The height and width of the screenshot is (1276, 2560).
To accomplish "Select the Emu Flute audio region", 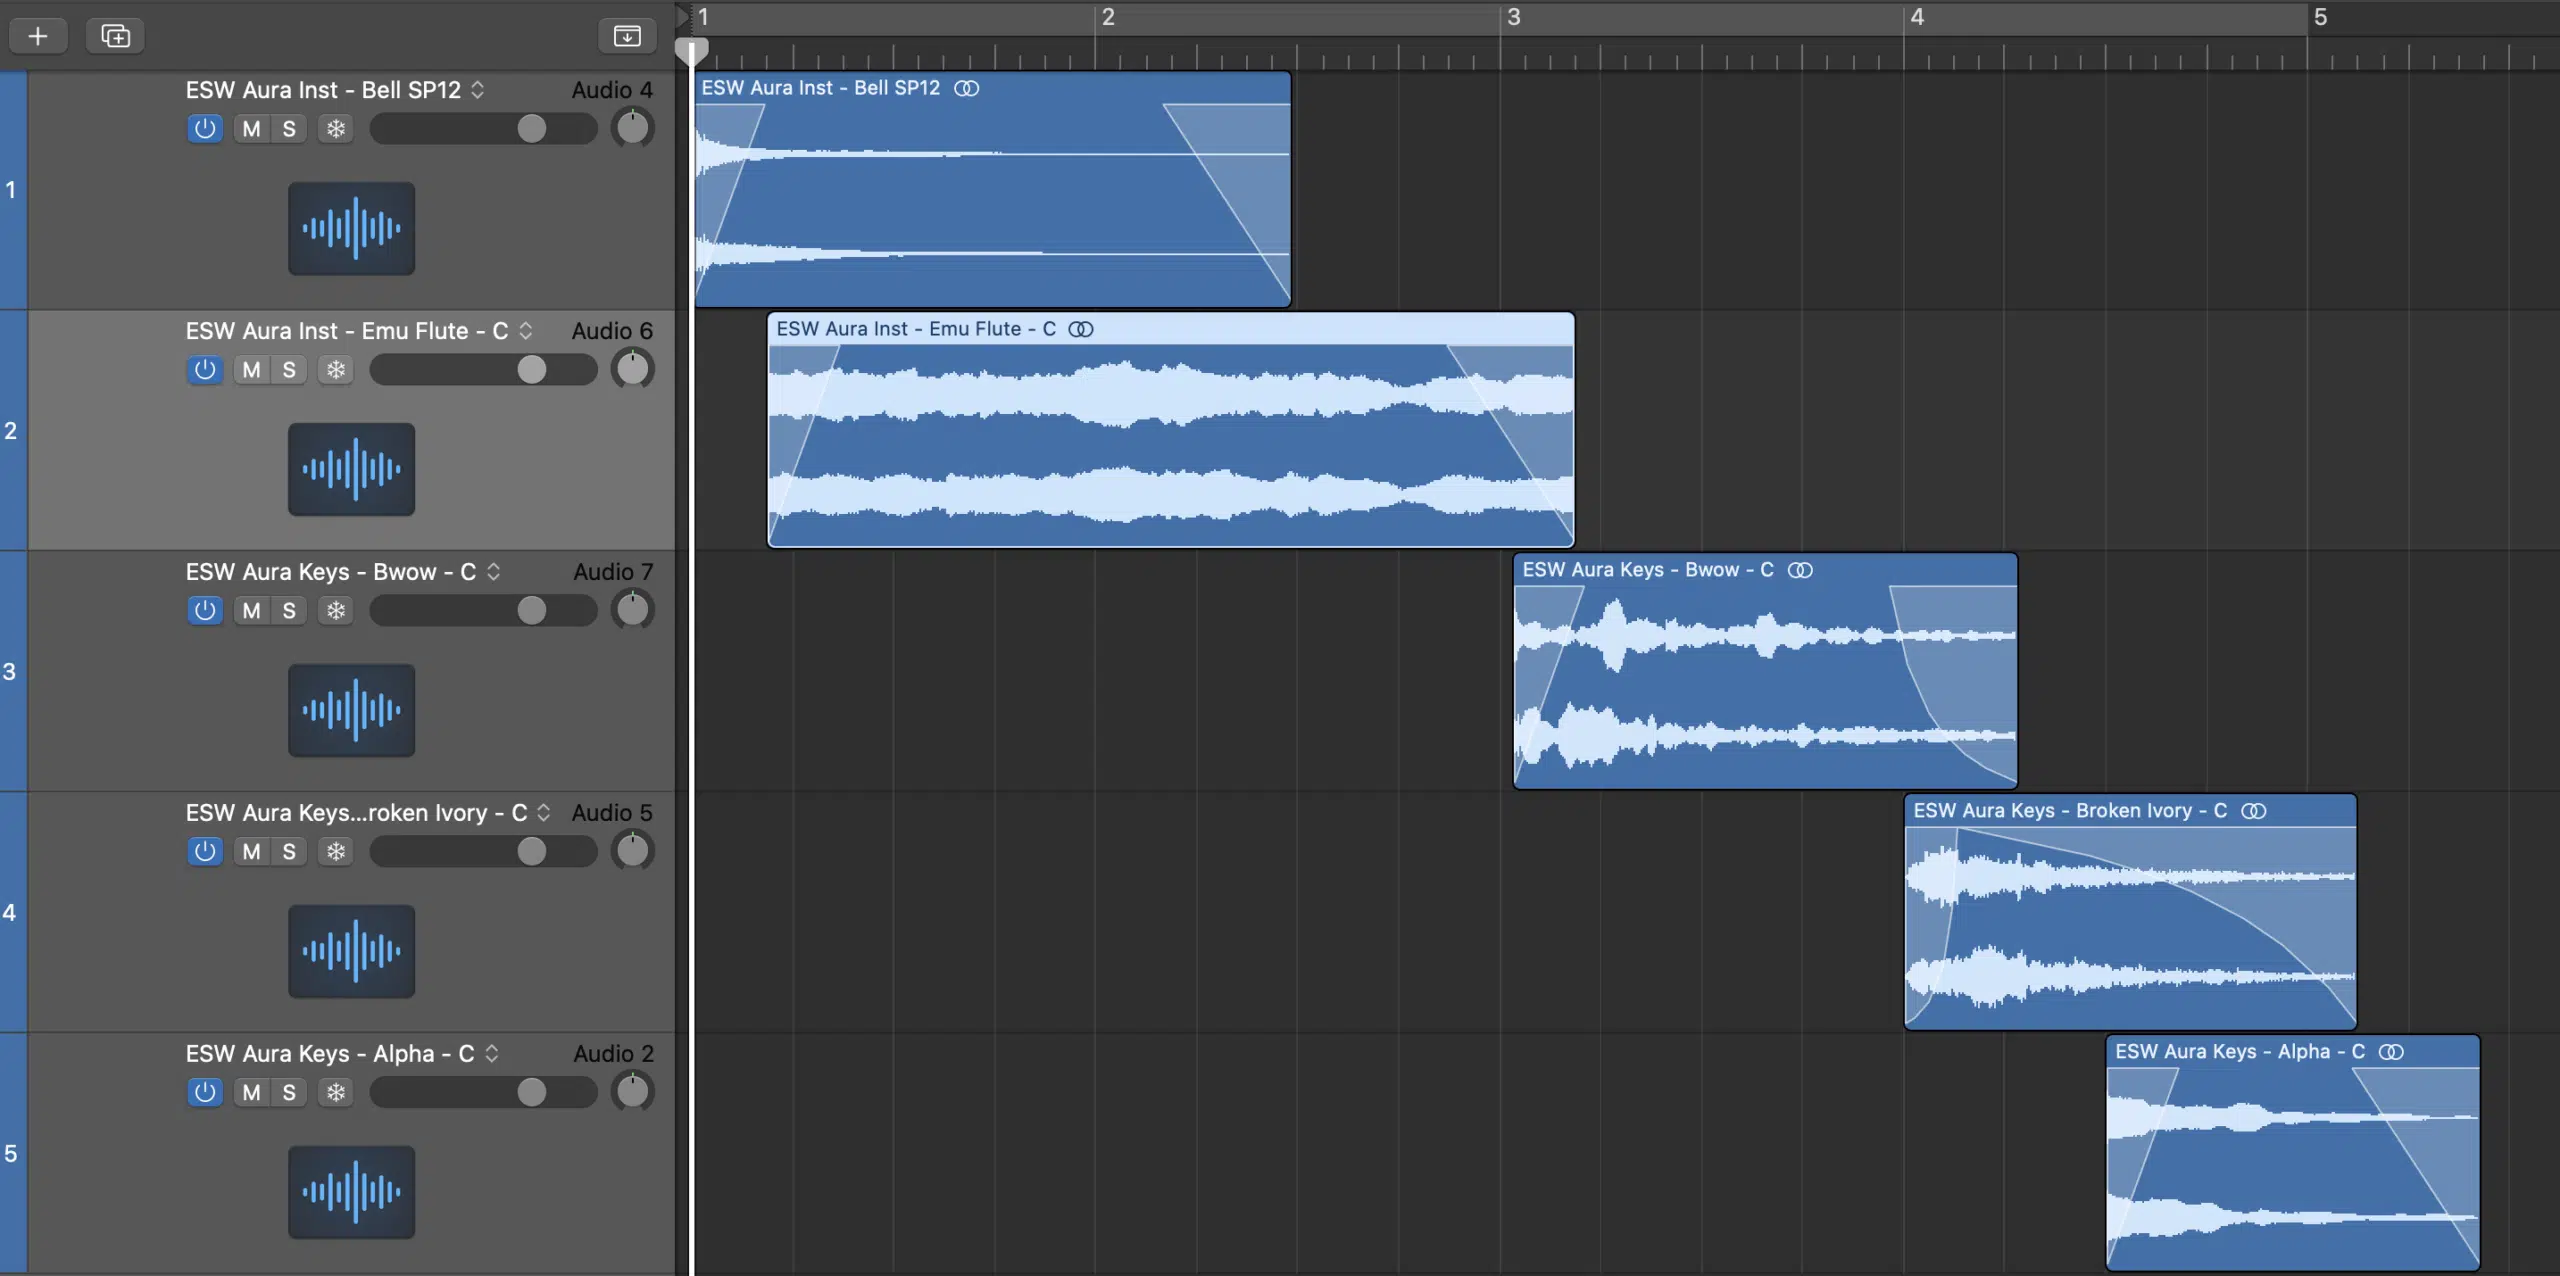I will pyautogui.click(x=1171, y=430).
